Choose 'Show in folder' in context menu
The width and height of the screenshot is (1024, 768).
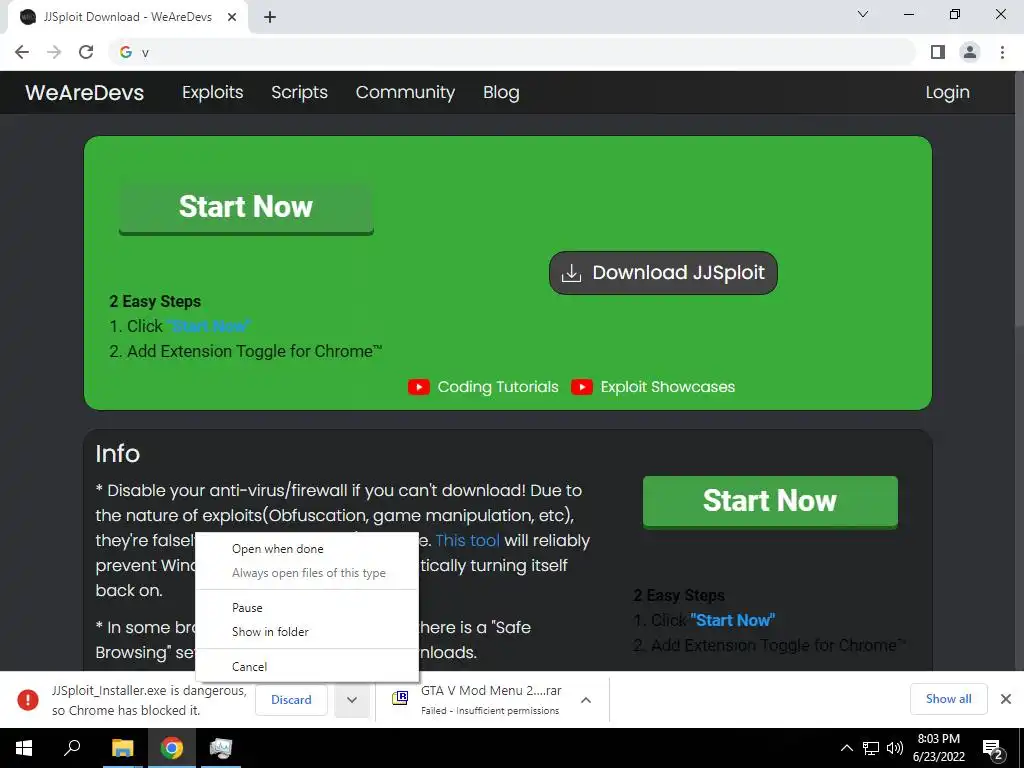pos(307,632)
